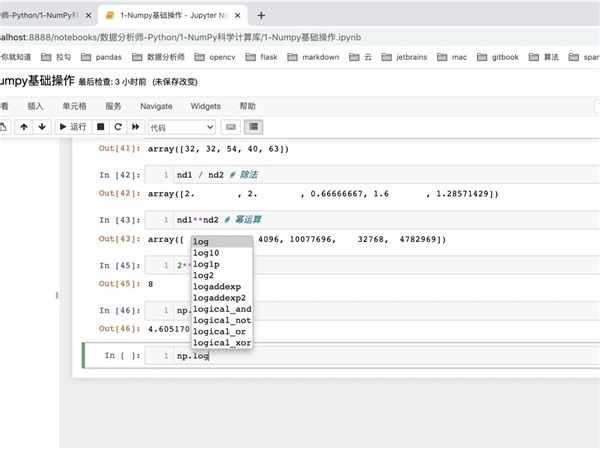The width and height of the screenshot is (600, 450).
Task: Move selected cell up with arrow icon
Action: (x=24, y=127)
